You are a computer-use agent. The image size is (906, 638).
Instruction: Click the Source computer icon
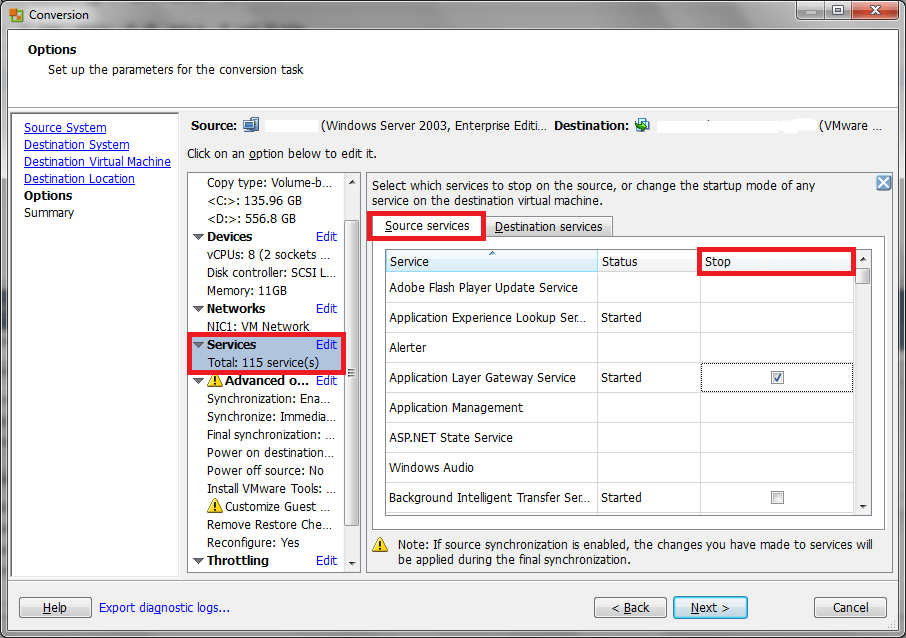[x=251, y=125]
